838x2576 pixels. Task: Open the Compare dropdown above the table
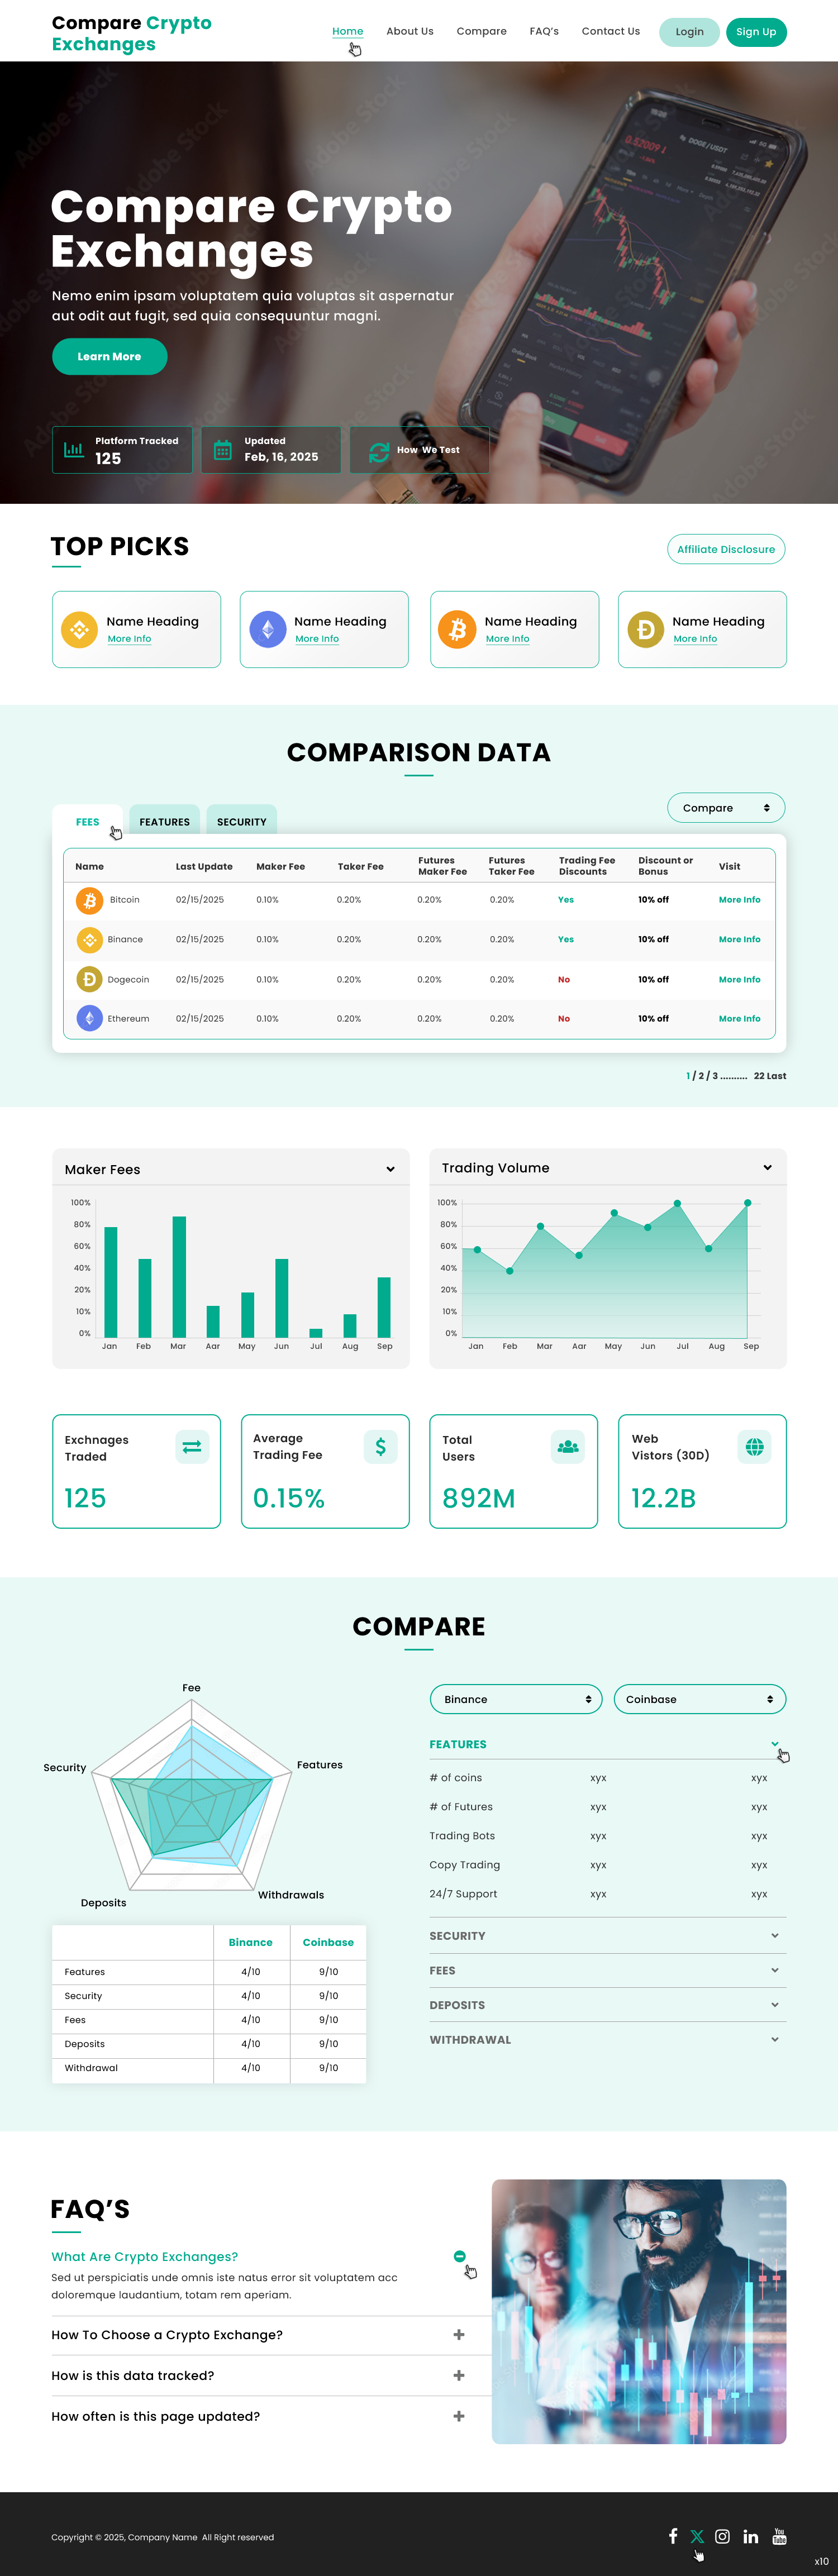pyautogui.click(x=726, y=807)
